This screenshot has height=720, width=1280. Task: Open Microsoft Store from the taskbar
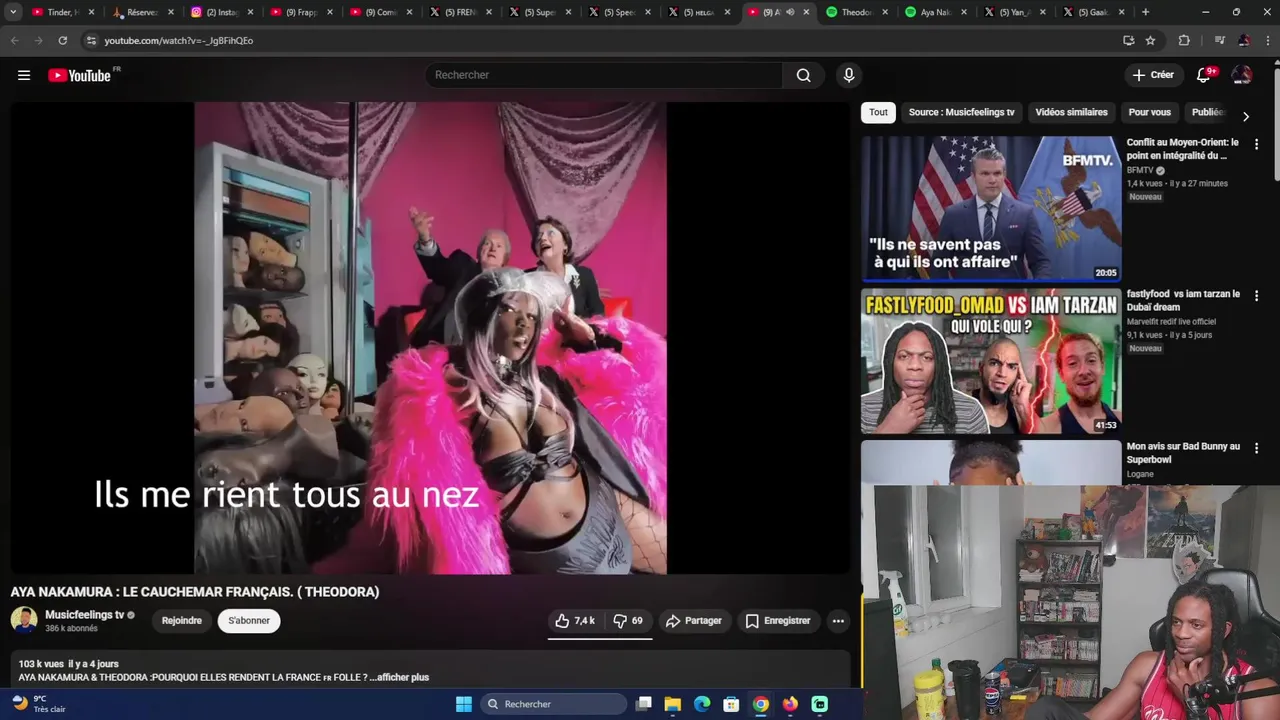click(x=731, y=704)
